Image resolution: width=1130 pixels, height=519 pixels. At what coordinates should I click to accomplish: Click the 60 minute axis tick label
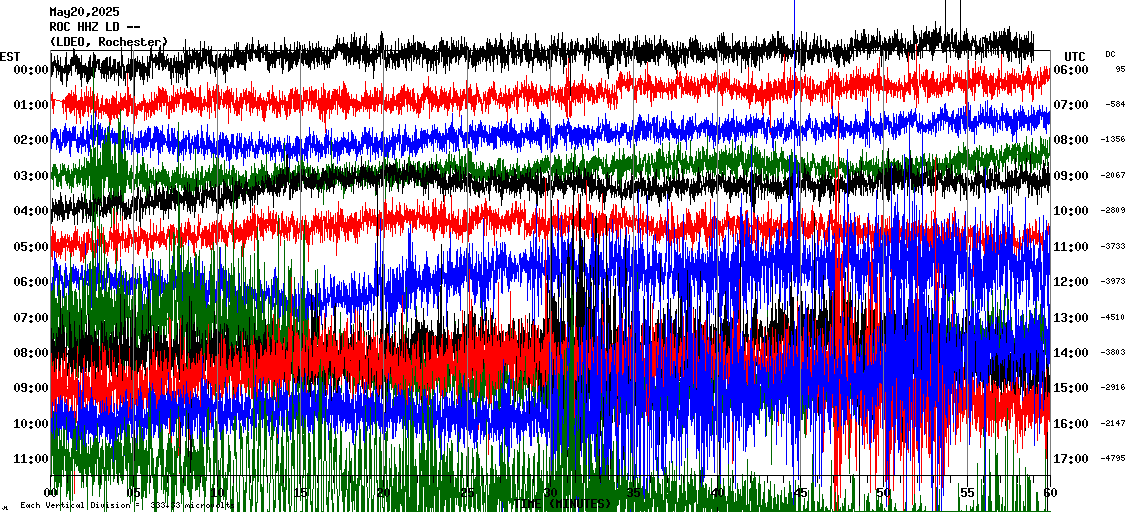click(x=1049, y=493)
